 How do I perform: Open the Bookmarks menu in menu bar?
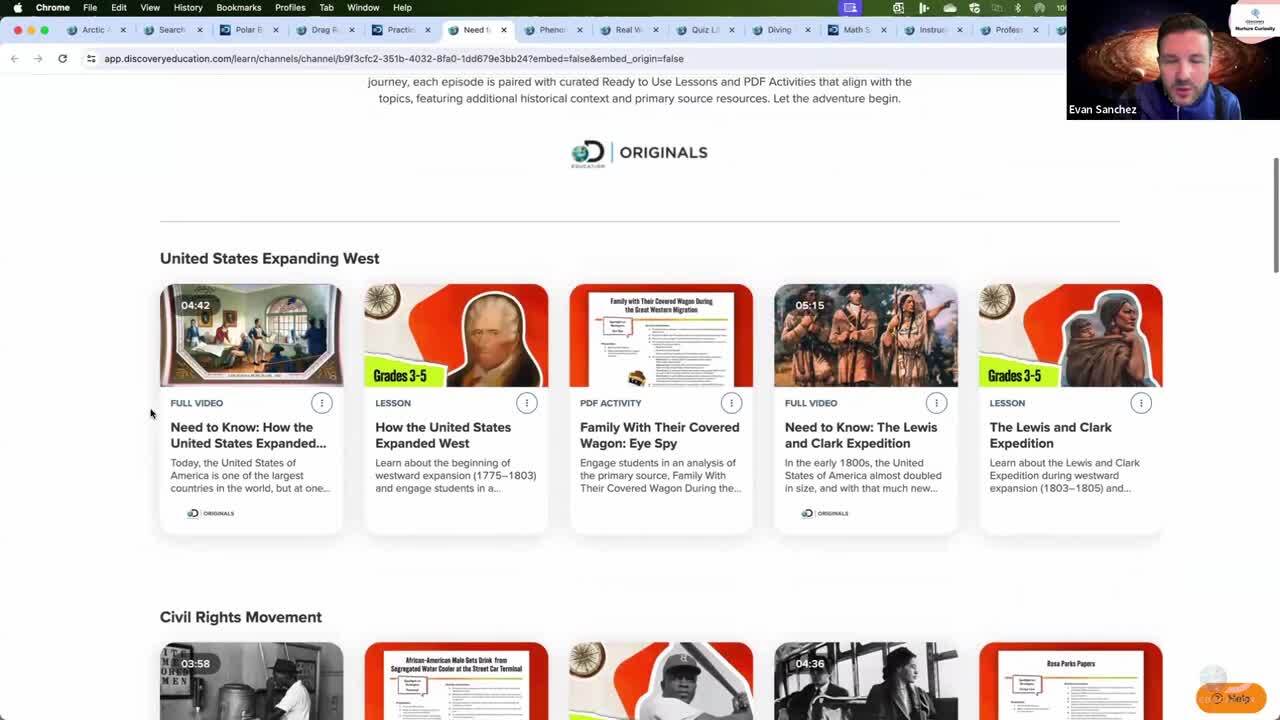pos(238,8)
